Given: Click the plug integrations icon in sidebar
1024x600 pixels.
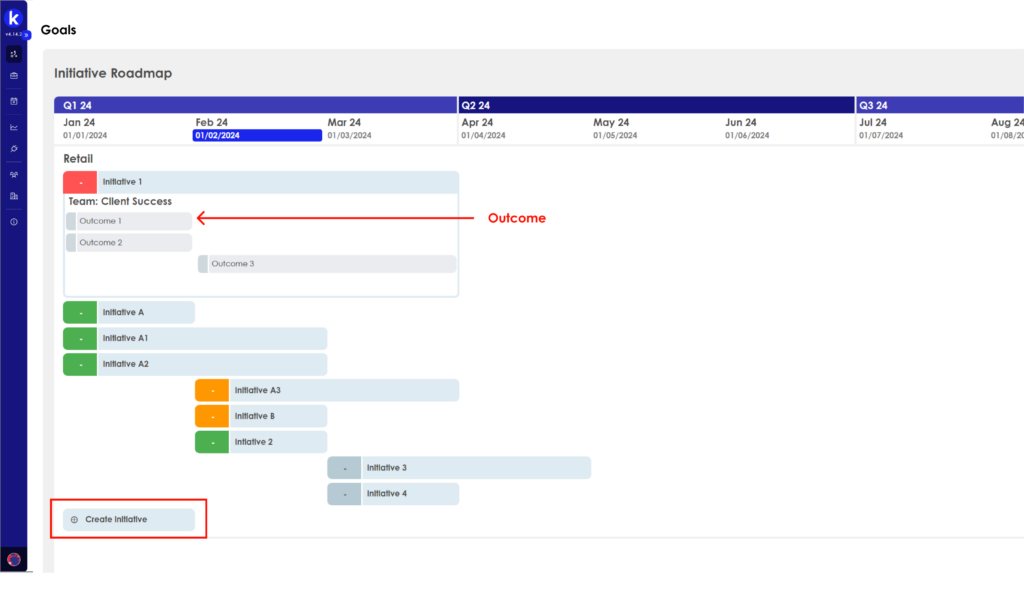Looking at the screenshot, I should coord(14,149).
